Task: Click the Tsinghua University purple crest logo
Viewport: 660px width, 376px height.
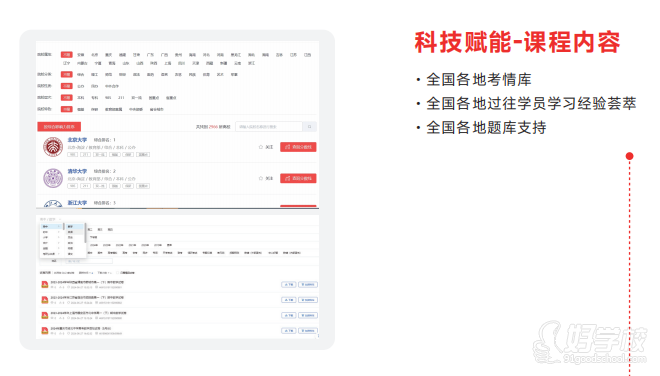Action: pos(53,178)
